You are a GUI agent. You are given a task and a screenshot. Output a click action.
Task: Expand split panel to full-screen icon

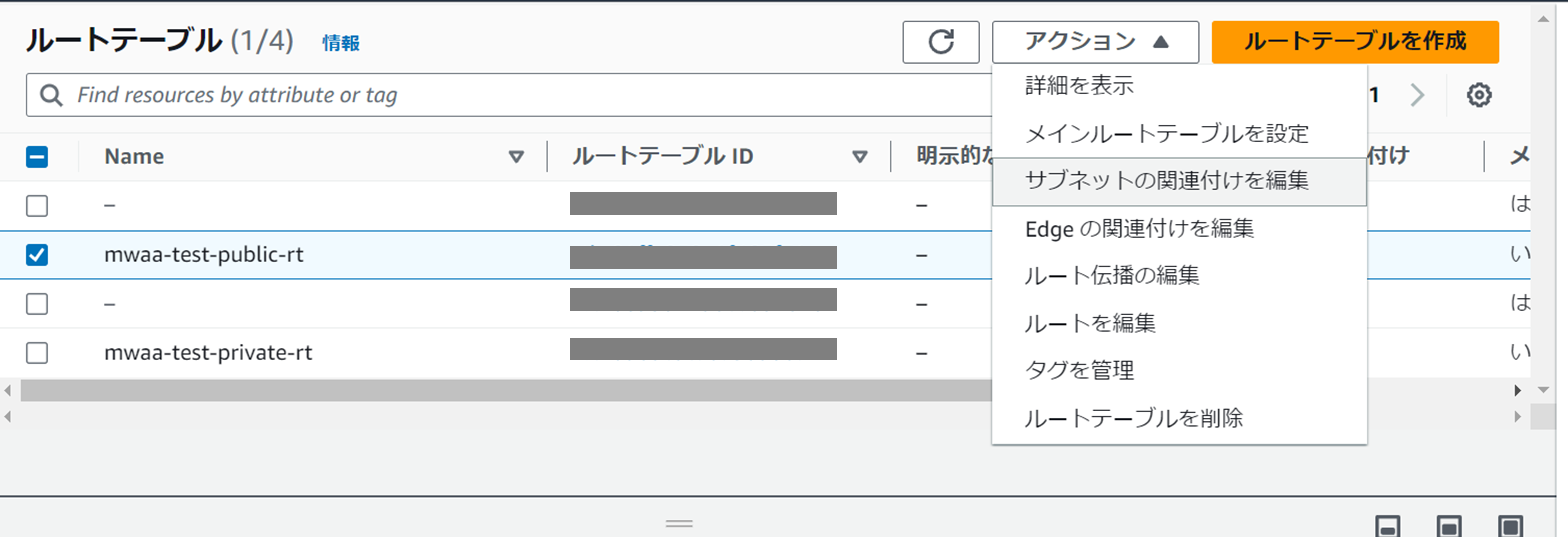[x=1511, y=527]
